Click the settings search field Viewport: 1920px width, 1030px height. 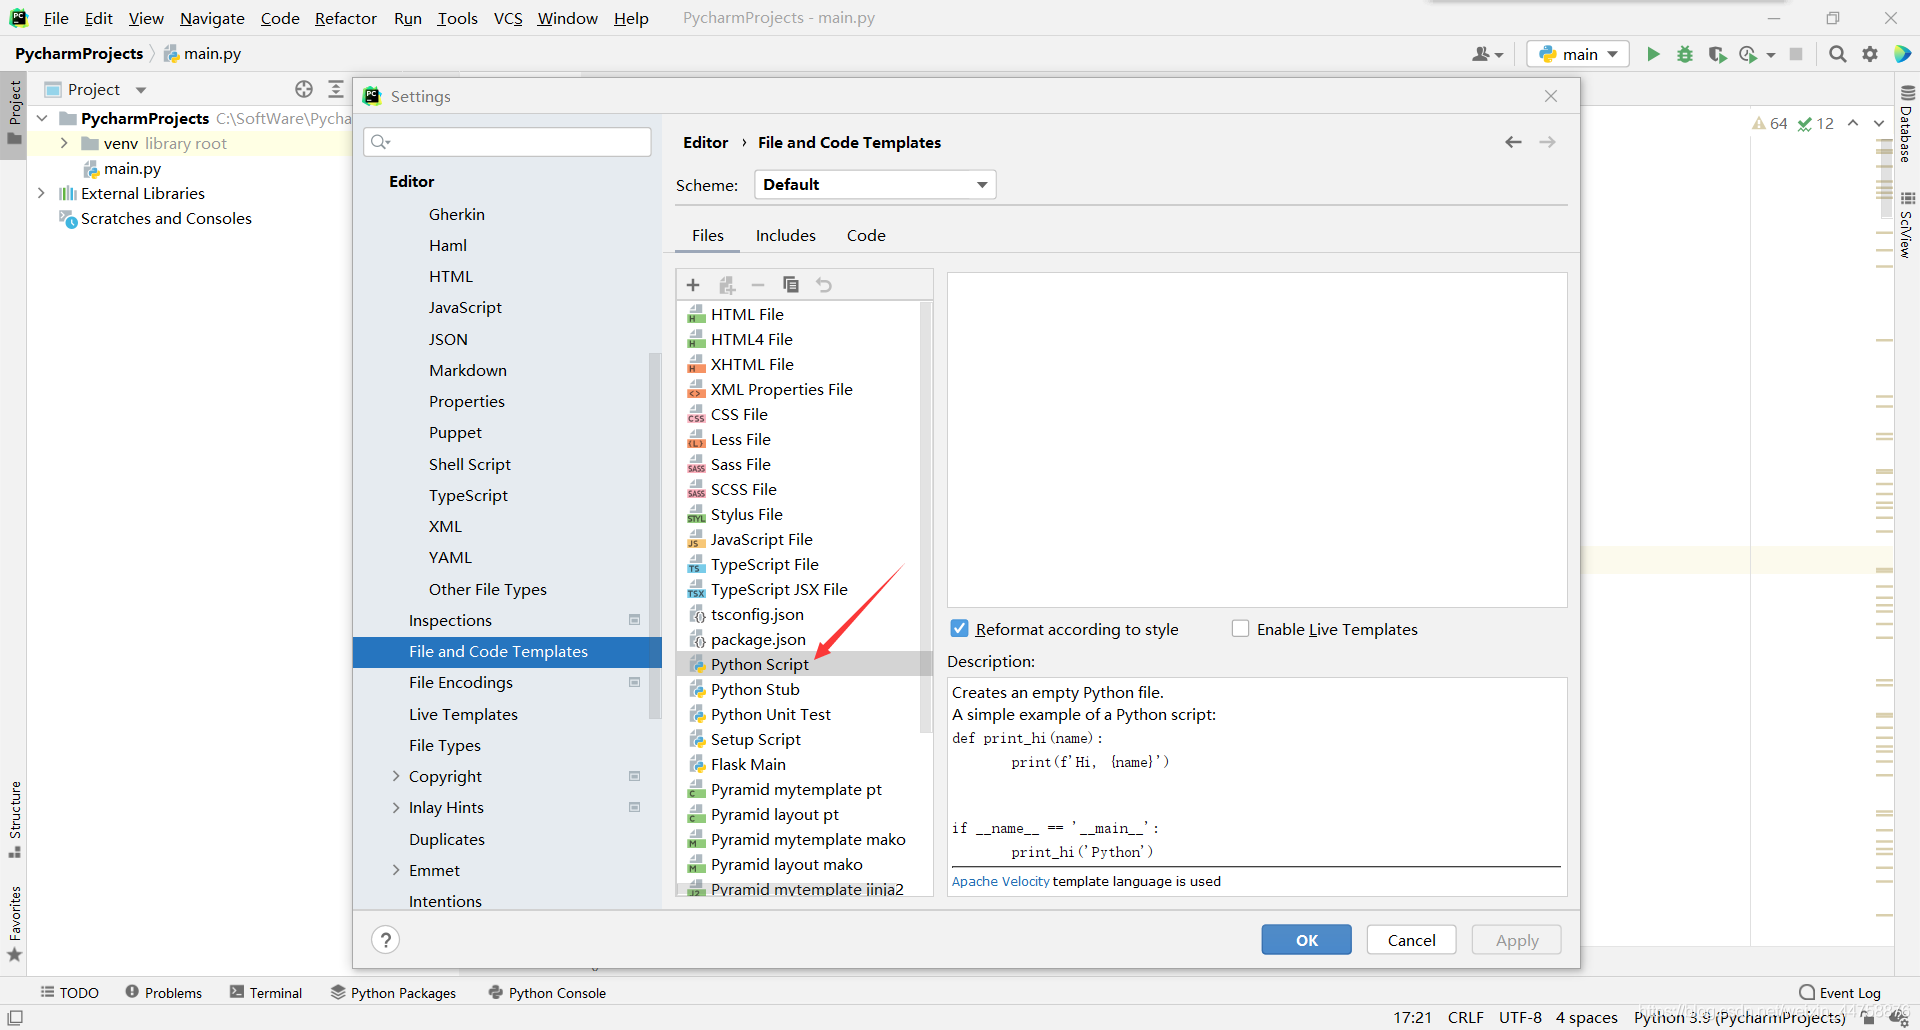508,142
